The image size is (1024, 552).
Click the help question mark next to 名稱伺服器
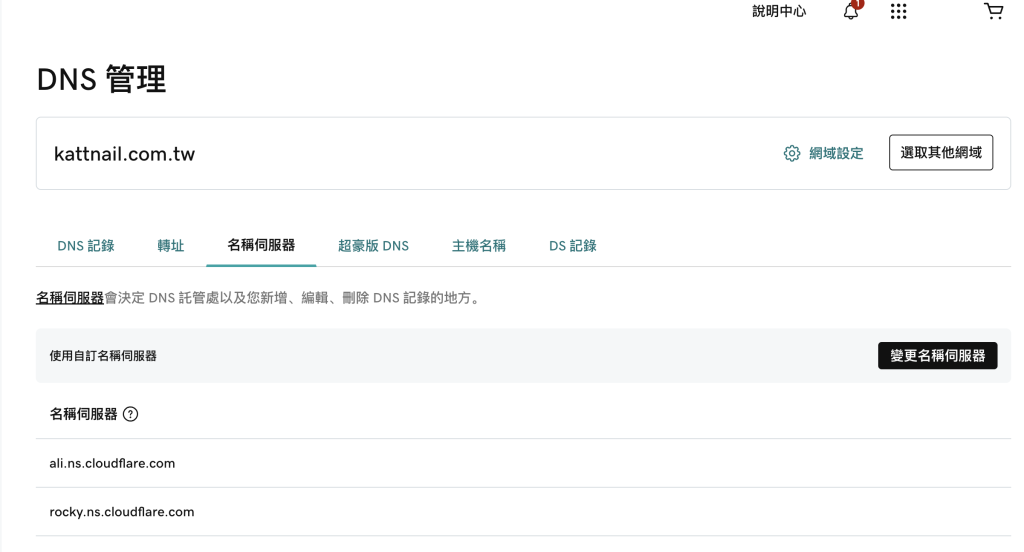tap(130, 414)
